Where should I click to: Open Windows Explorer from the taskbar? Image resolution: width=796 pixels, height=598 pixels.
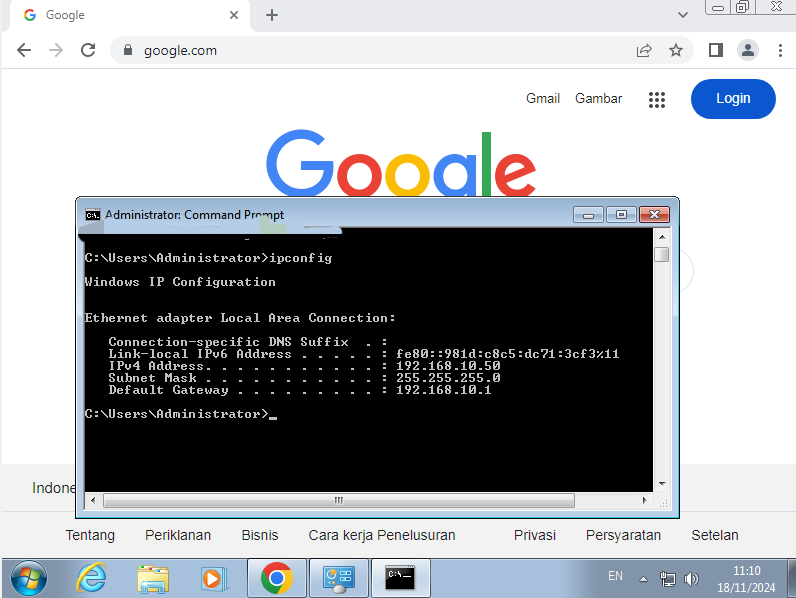tap(153, 579)
